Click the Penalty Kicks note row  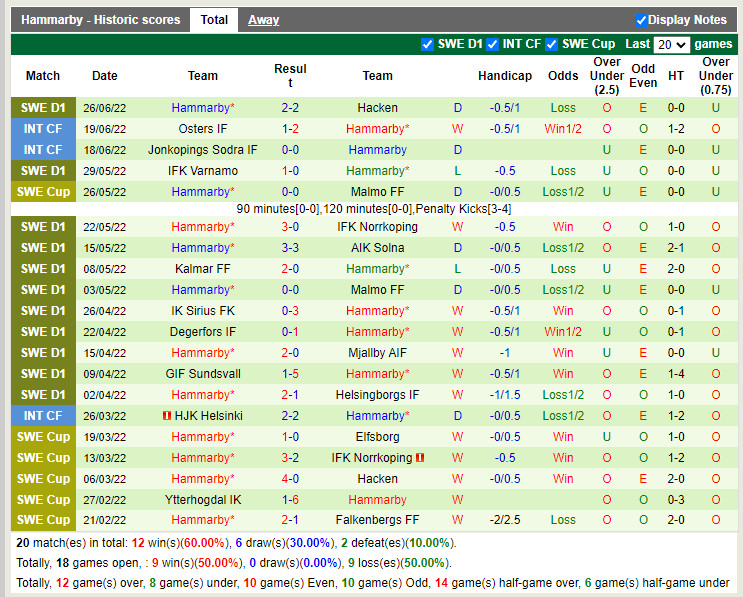tap(377, 209)
